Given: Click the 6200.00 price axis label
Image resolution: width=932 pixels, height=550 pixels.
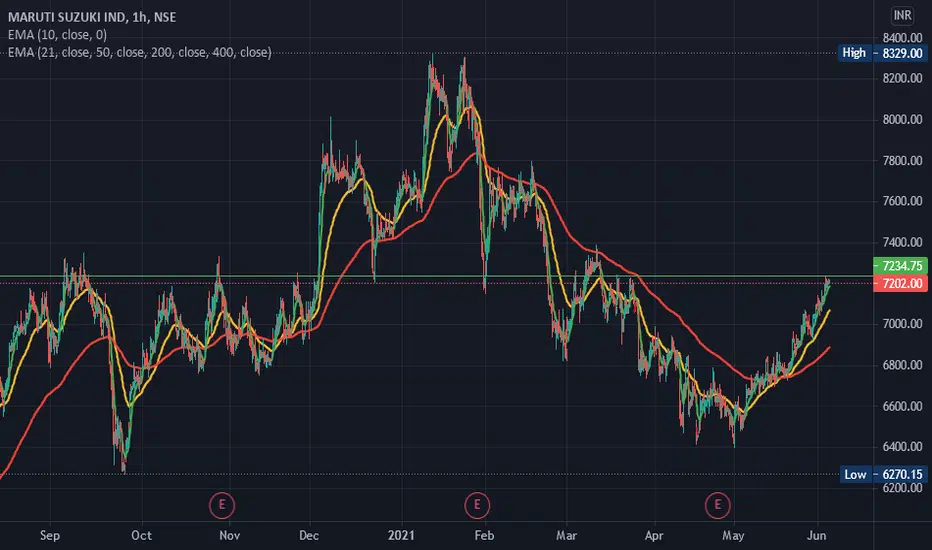Looking at the screenshot, I should (x=902, y=488).
